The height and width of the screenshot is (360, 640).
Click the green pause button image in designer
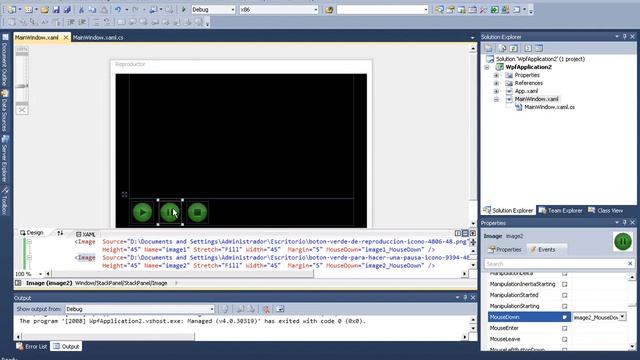170,212
